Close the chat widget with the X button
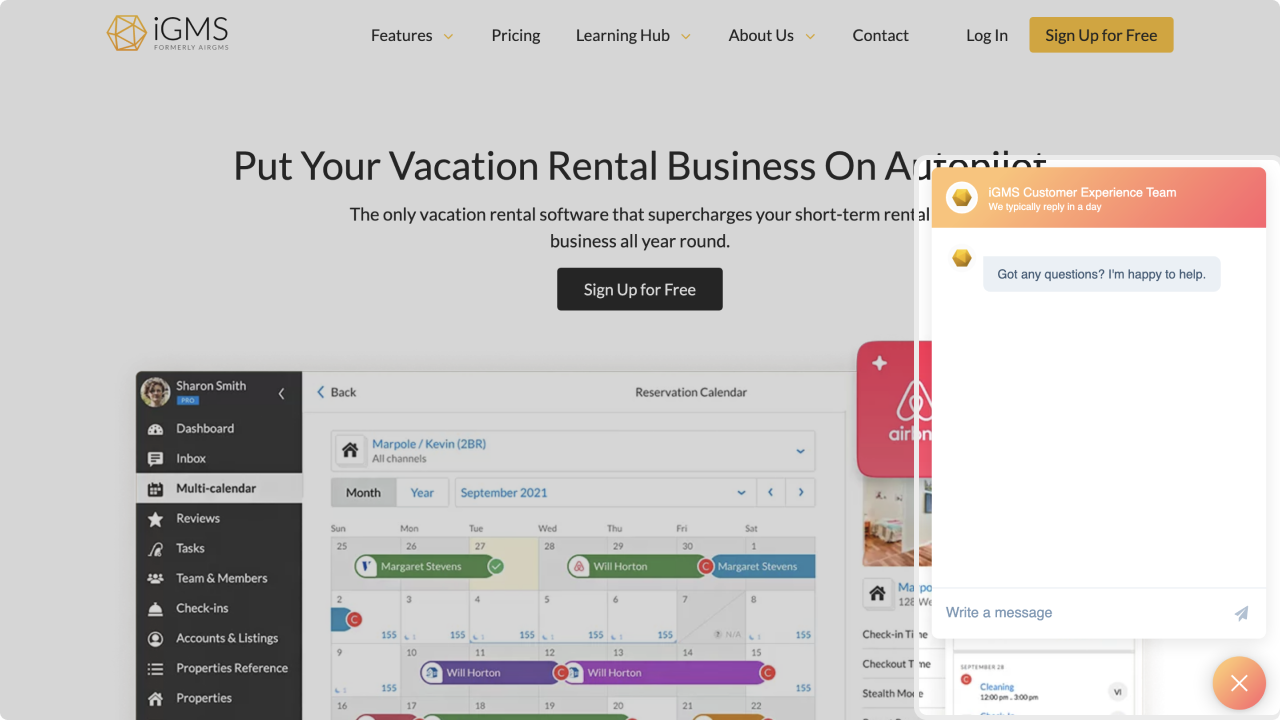Screen dimensions: 1280x720 click(1239, 683)
